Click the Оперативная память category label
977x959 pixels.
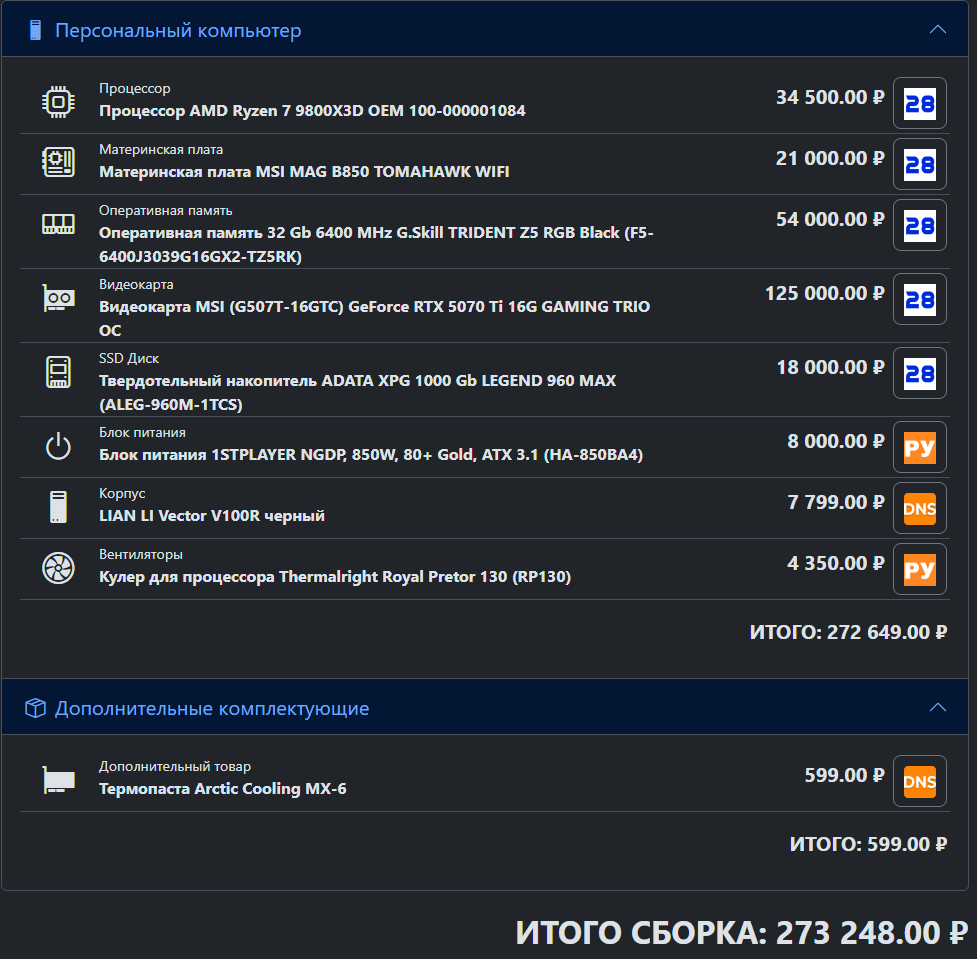tap(166, 211)
